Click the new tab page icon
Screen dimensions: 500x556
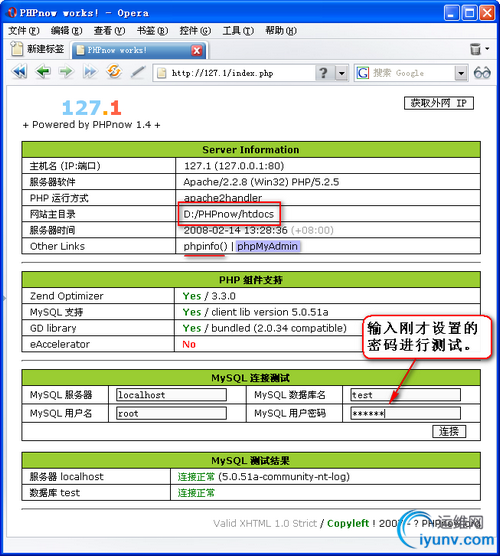click(16, 49)
